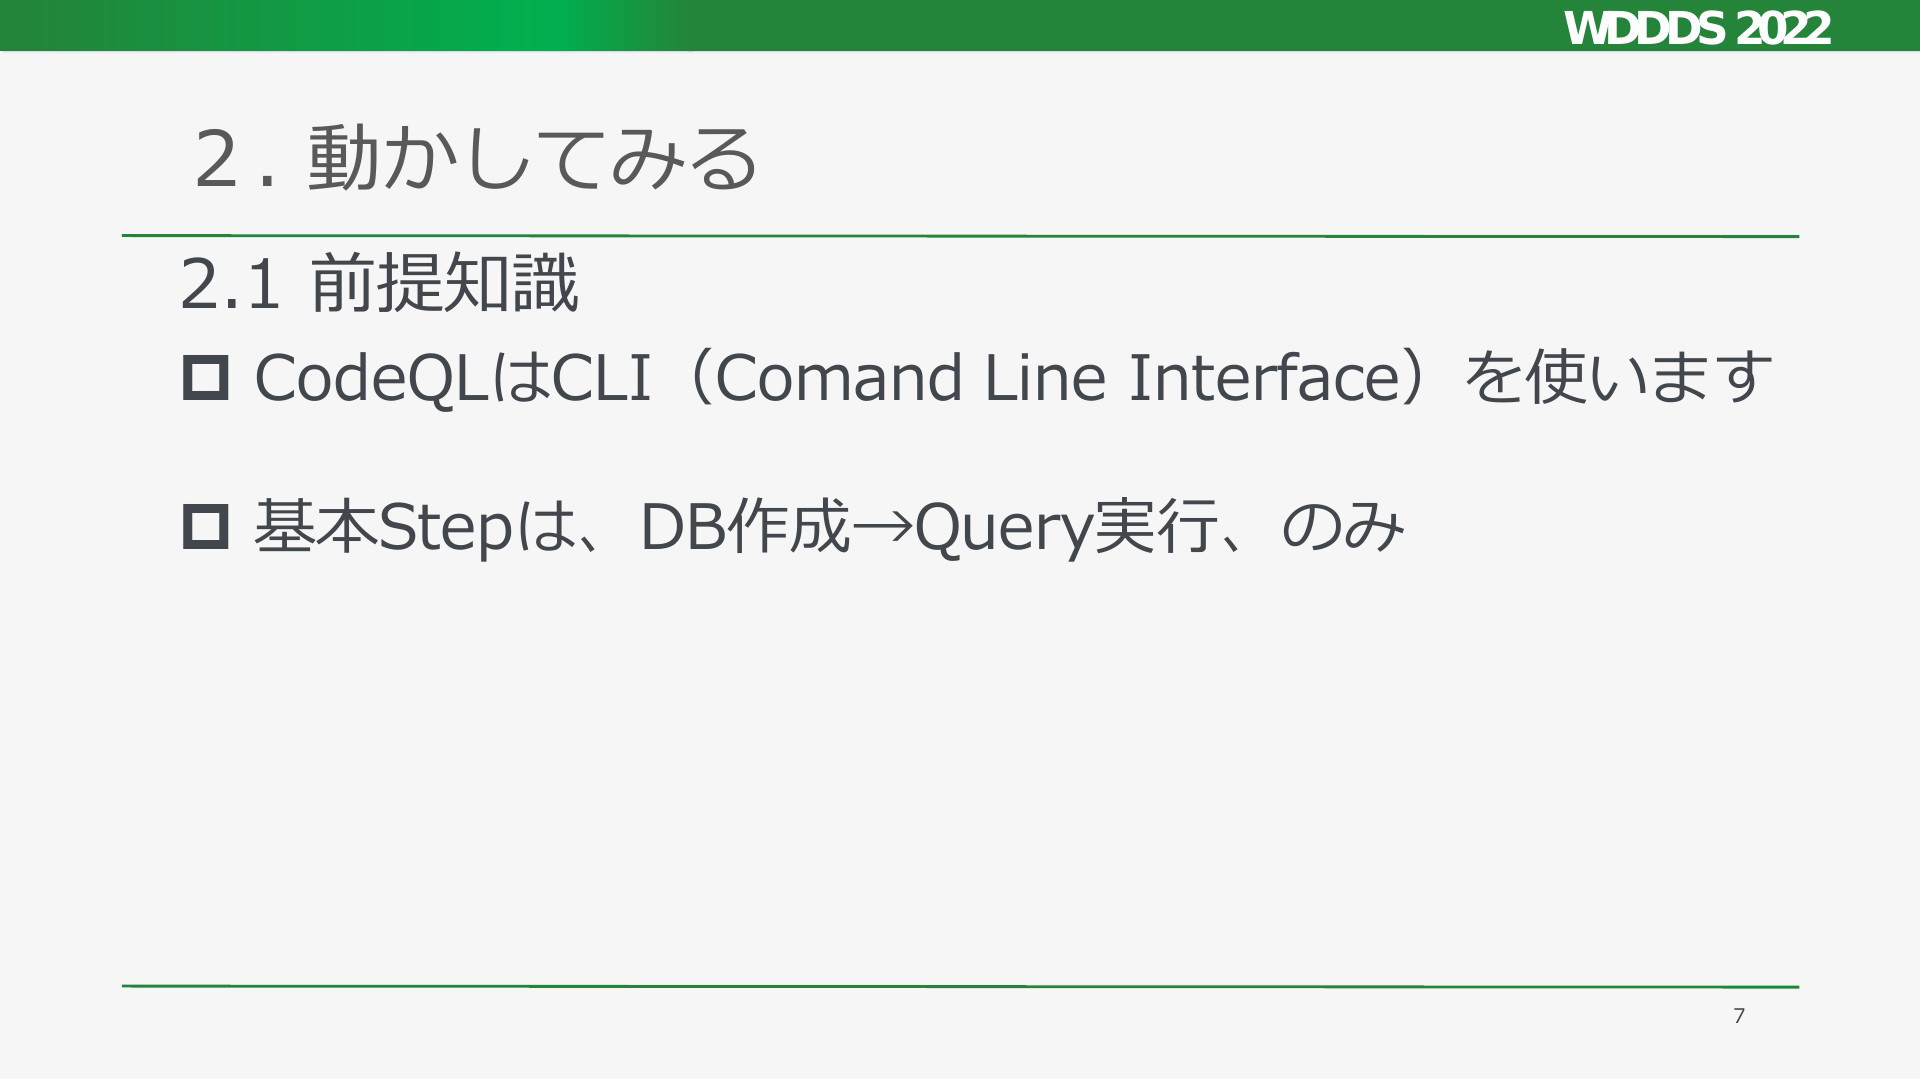The width and height of the screenshot is (1920, 1080).
Task: Click the arrow between DB作成 and Query実行
Action: coord(882,528)
